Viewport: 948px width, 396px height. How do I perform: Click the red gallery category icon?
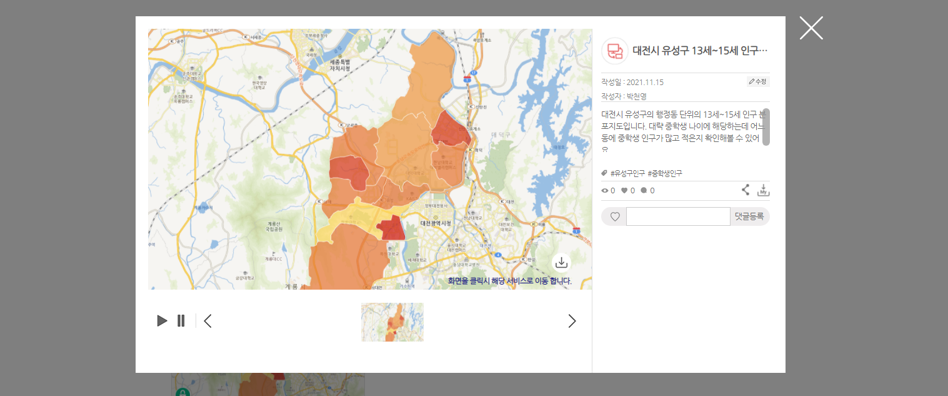click(x=615, y=51)
